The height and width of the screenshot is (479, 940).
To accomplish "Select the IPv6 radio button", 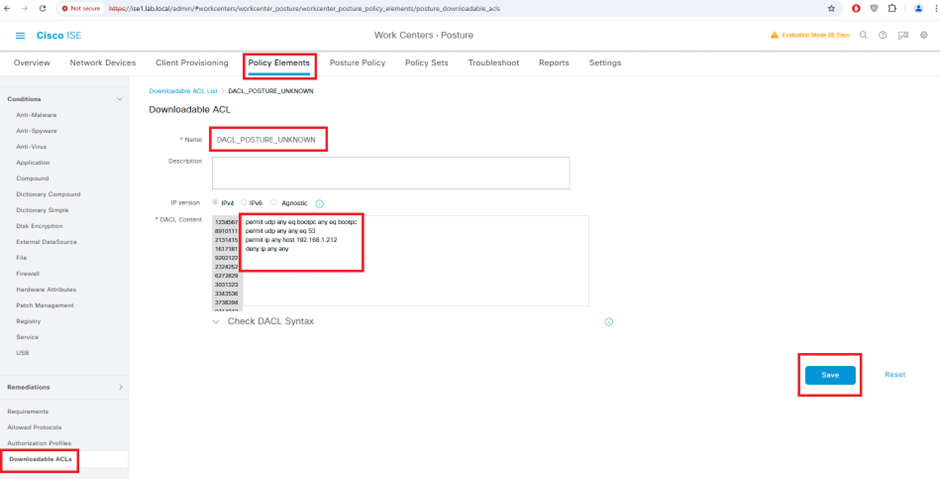I will 244,203.
